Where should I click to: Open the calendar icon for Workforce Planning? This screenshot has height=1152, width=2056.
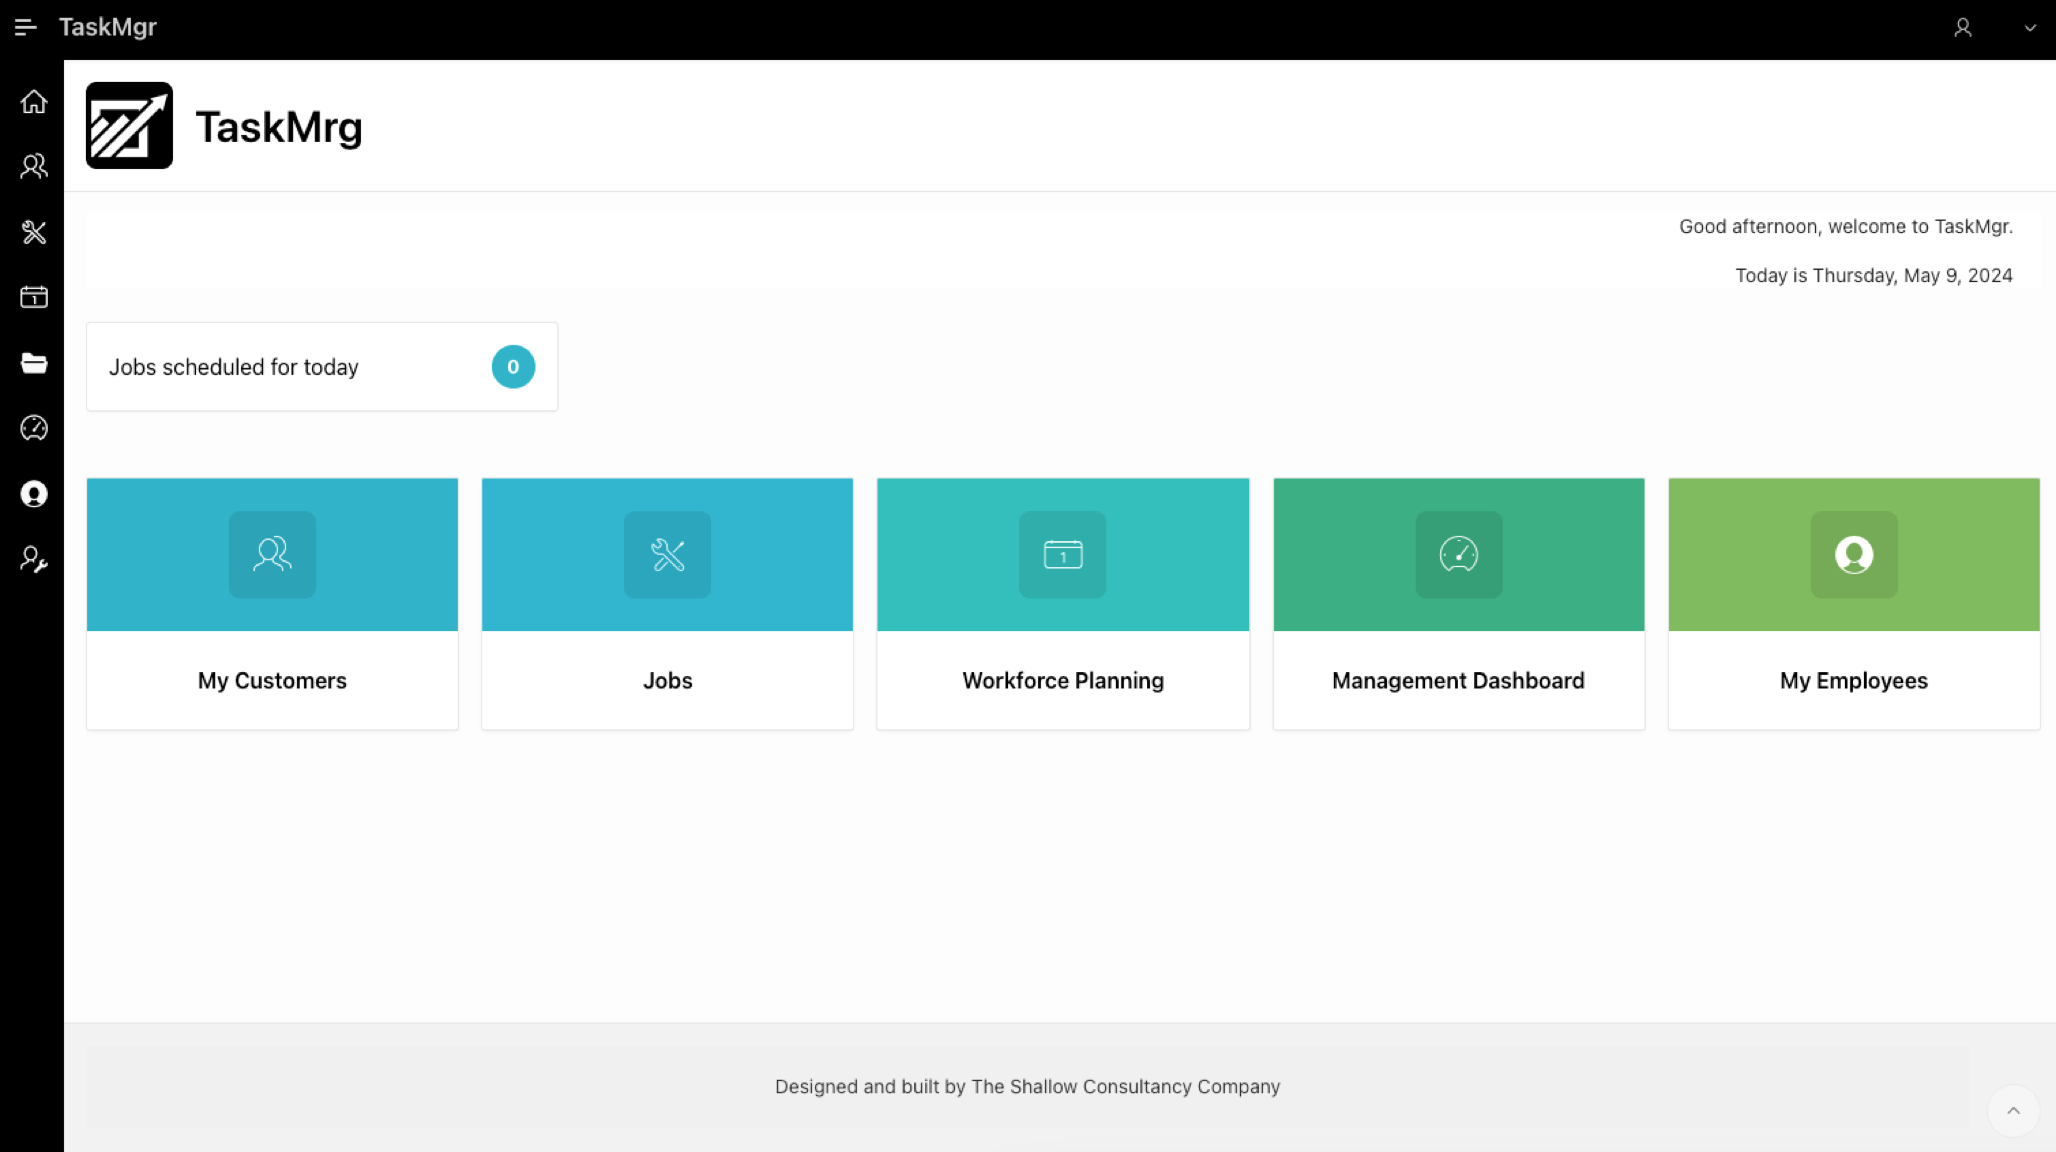pos(34,297)
